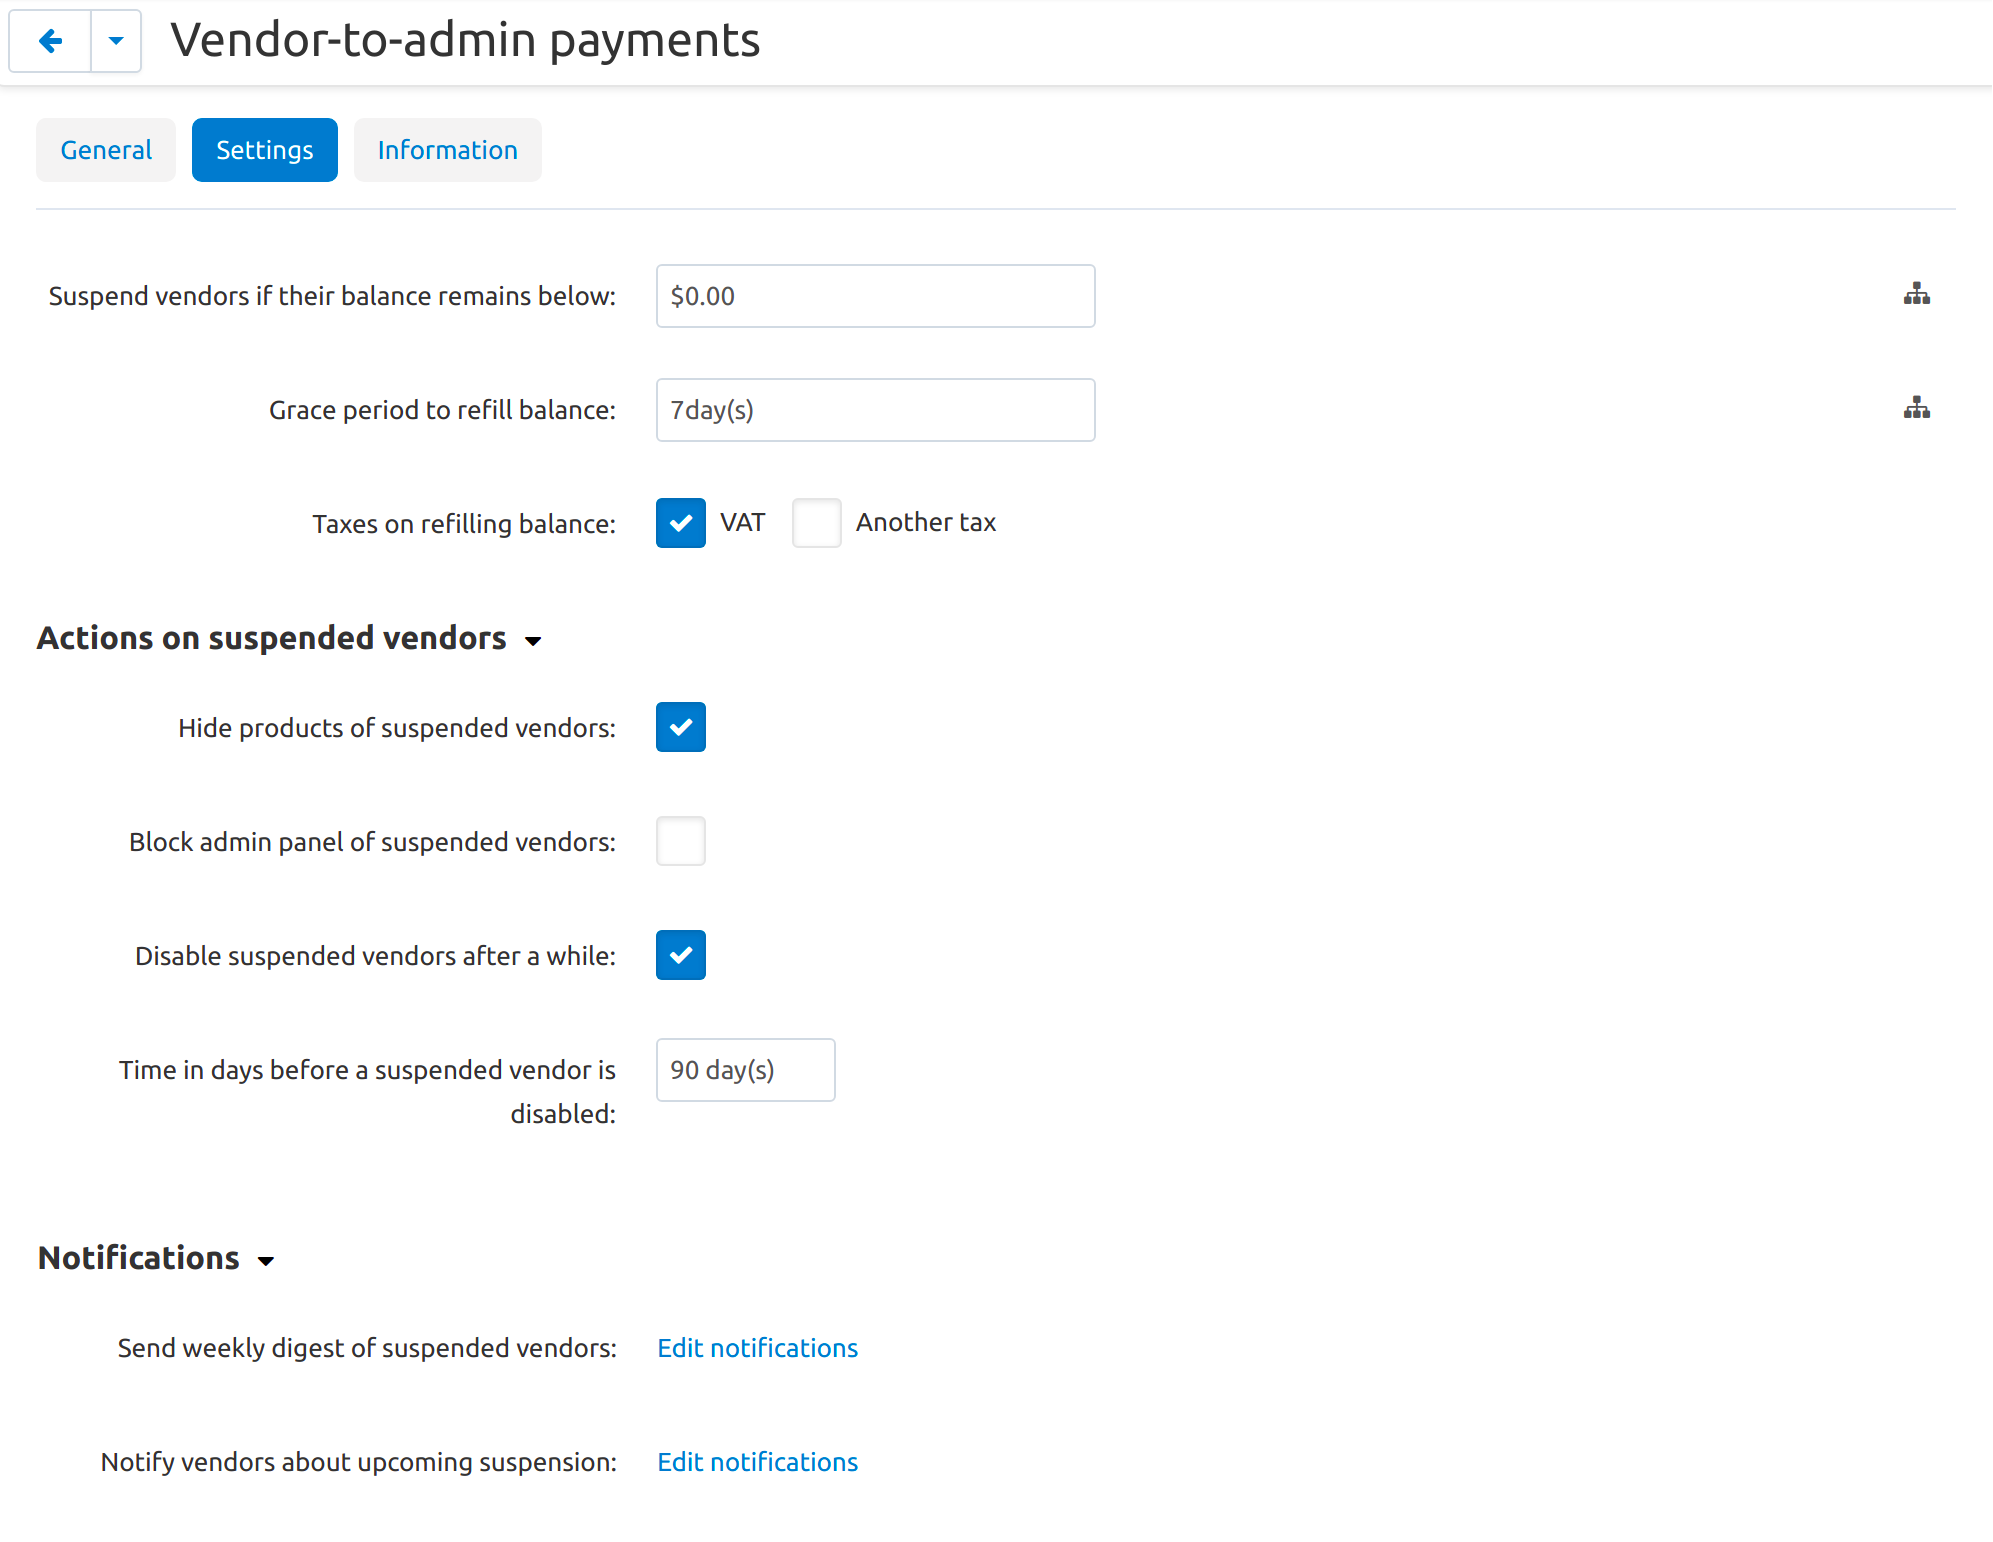This screenshot has width=1993, height=1542.
Task: Collapse the Notifications section
Action: (157, 1258)
